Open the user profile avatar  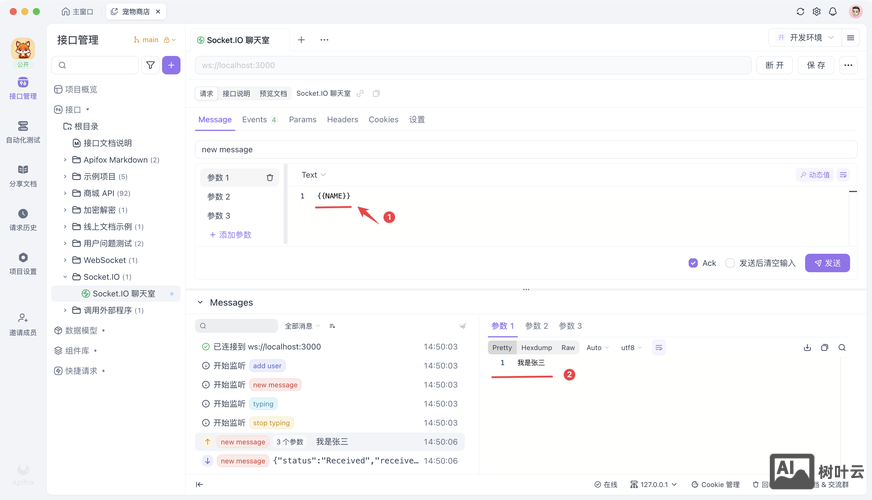(855, 11)
